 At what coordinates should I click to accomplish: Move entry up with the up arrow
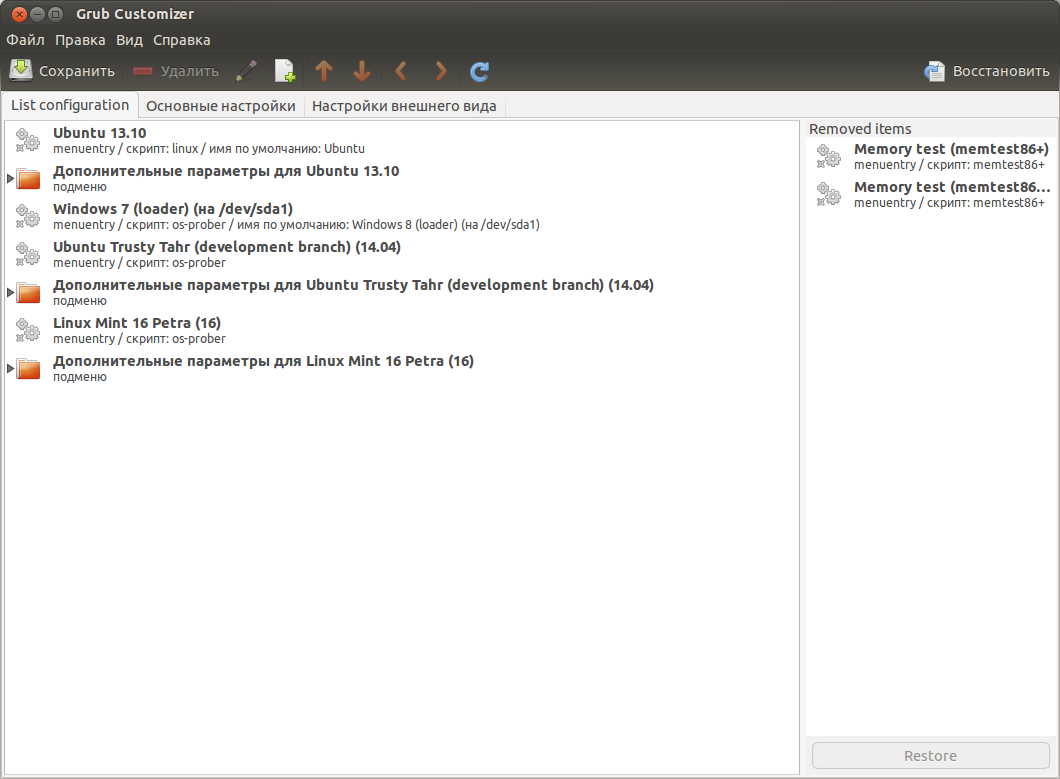pyautogui.click(x=324, y=70)
